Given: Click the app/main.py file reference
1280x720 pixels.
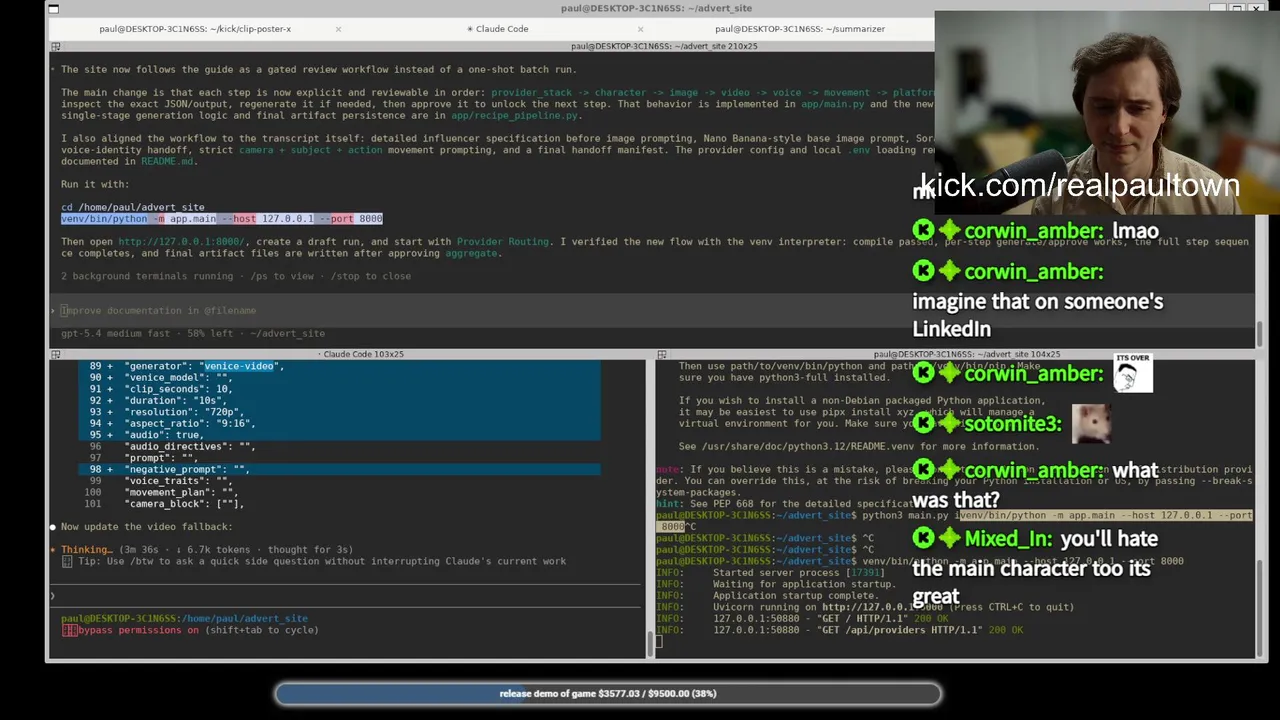Looking at the screenshot, I should pos(832,104).
